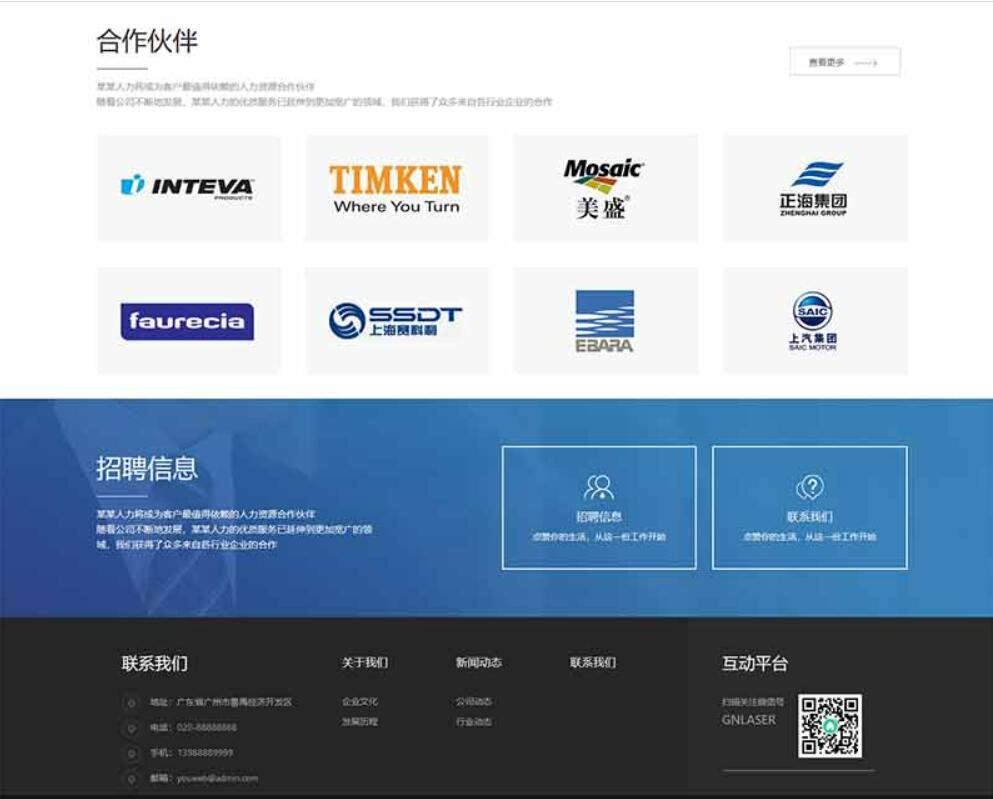Click the WeChat QR code image
This screenshot has height=799, width=993.
pos(830,726)
